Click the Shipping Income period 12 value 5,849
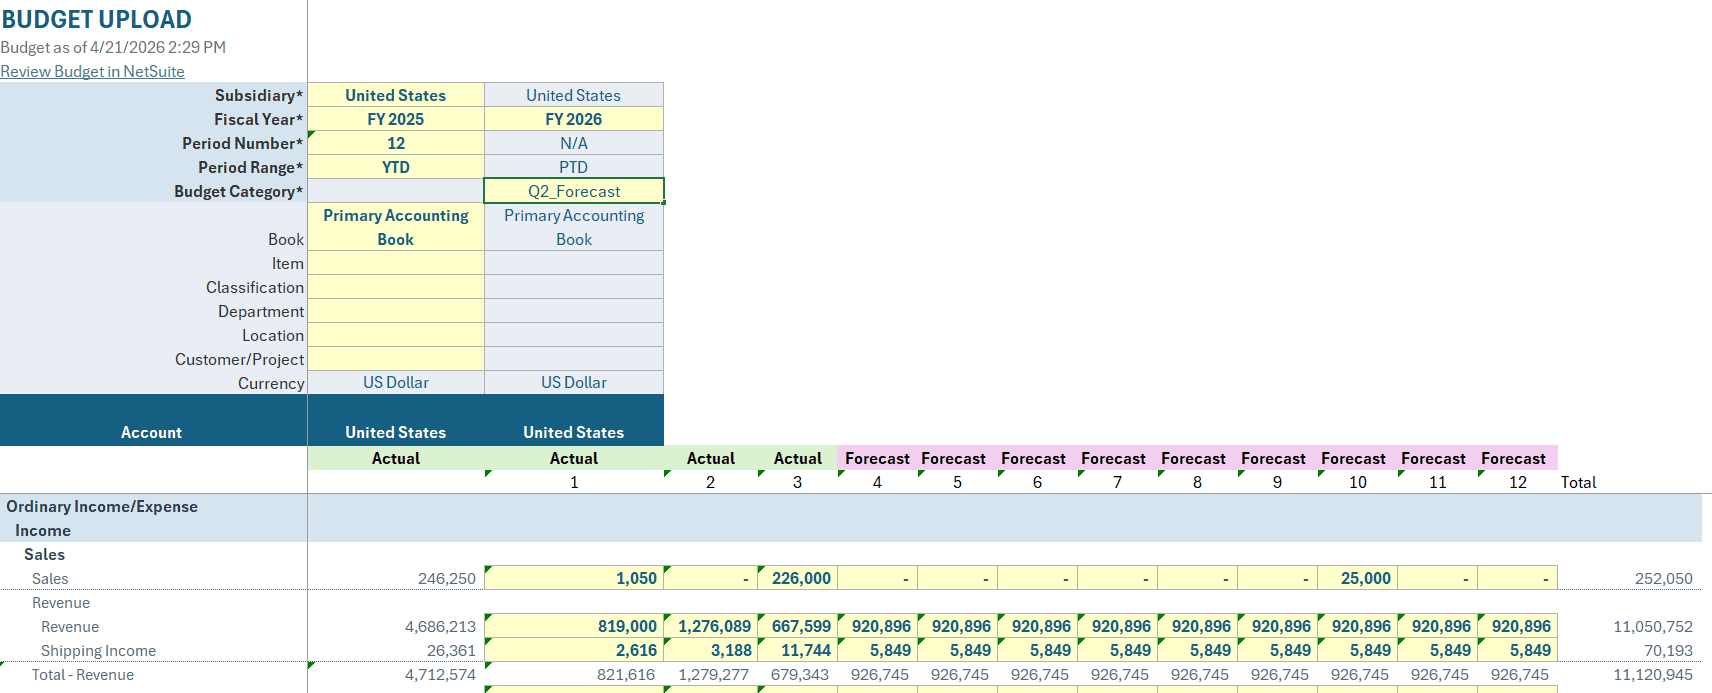The width and height of the screenshot is (1712, 693). (1517, 650)
